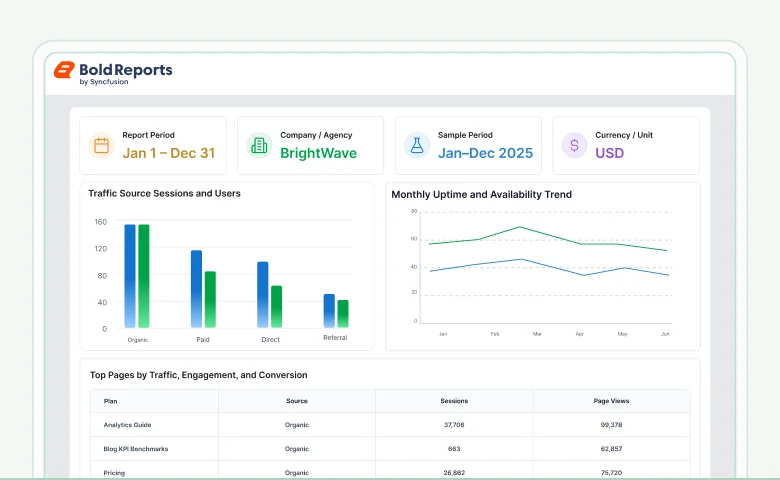Click the Bold Reports title text
This screenshot has height=480, width=780.
coord(126,70)
